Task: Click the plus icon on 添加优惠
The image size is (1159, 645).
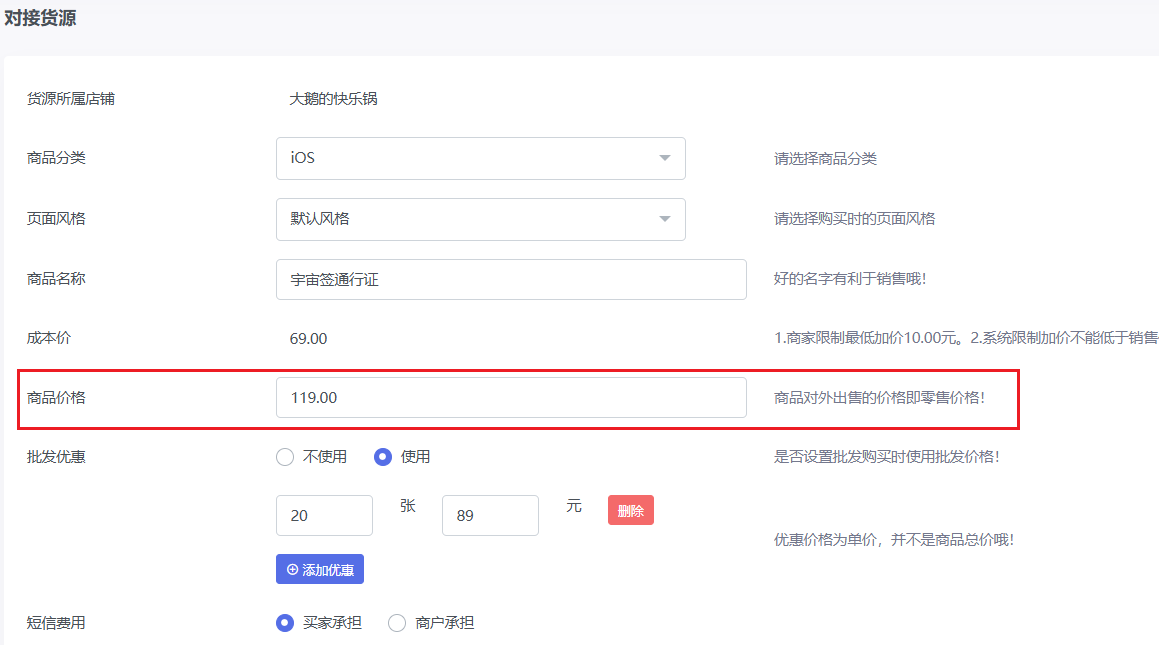Action: pyautogui.click(x=293, y=569)
